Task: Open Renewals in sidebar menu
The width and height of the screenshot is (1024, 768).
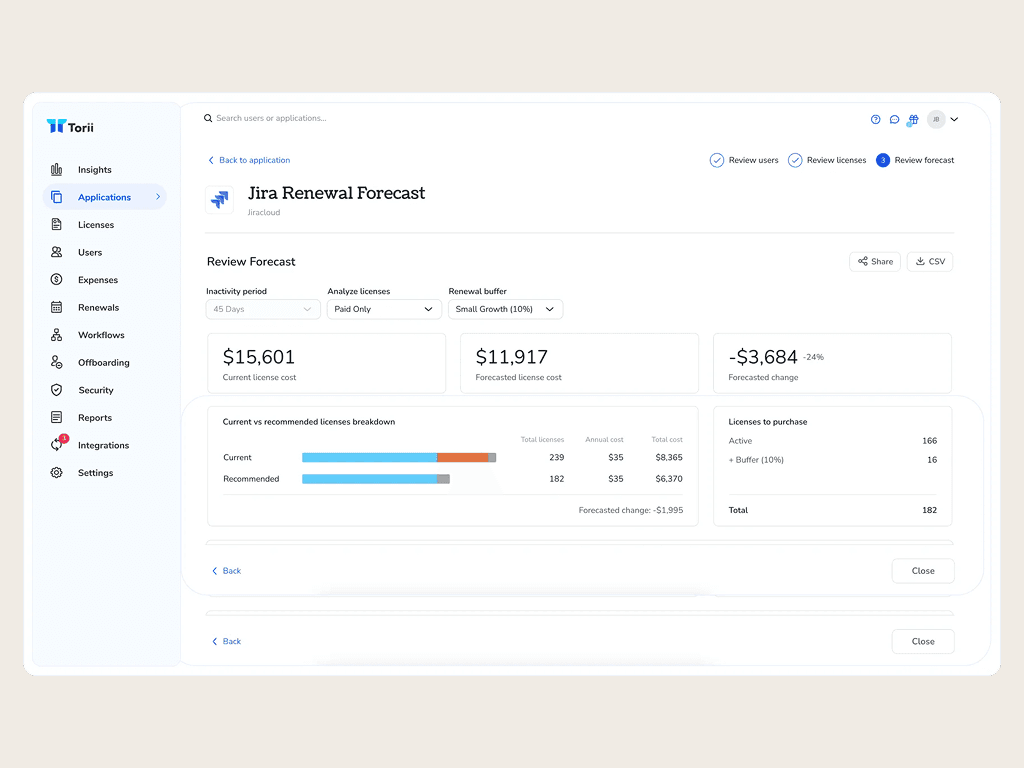Action: coord(99,307)
